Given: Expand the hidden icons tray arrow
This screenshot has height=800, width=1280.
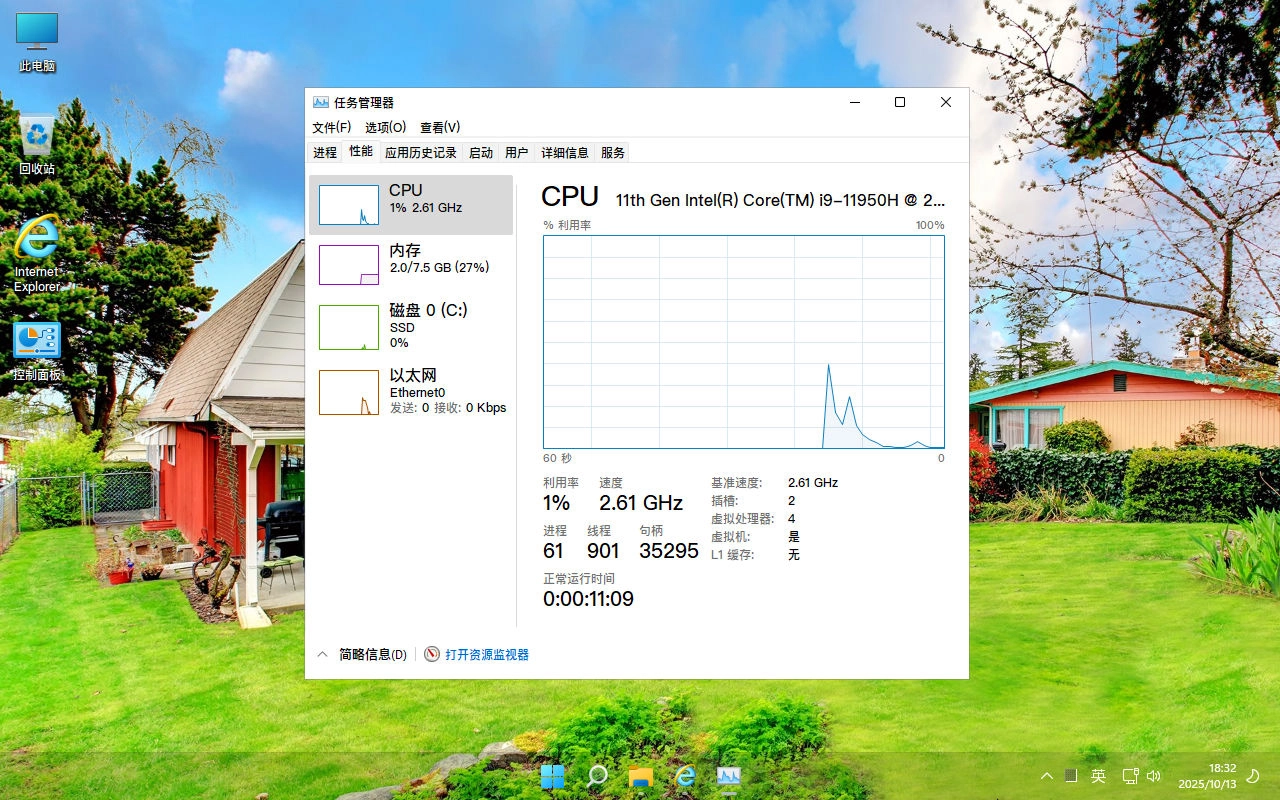Looking at the screenshot, I should pyautogui.click(x=1046, y=775).
